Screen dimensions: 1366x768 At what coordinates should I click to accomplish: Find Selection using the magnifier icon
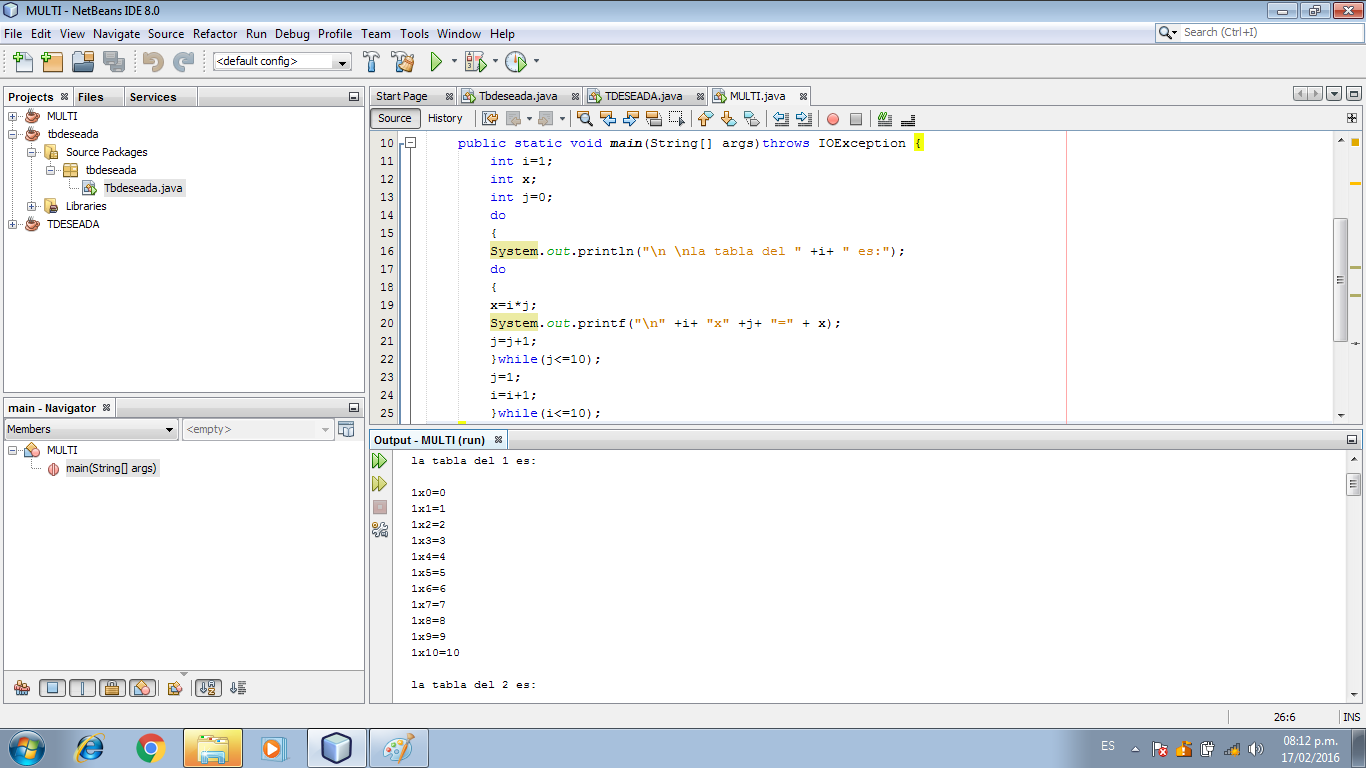click(x=583, y=118)
